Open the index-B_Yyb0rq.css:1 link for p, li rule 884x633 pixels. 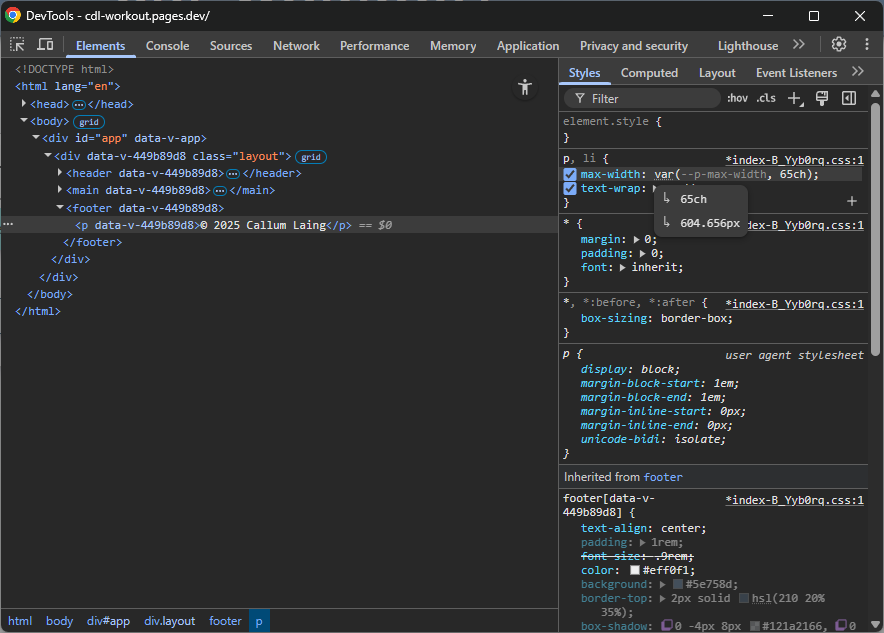pyautogui.click(x=794, y=160)
